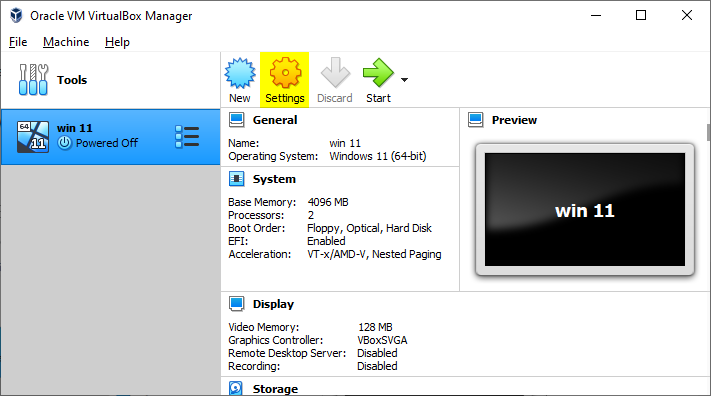Click the Base Memory value 4096 MB

pos(328,202)
